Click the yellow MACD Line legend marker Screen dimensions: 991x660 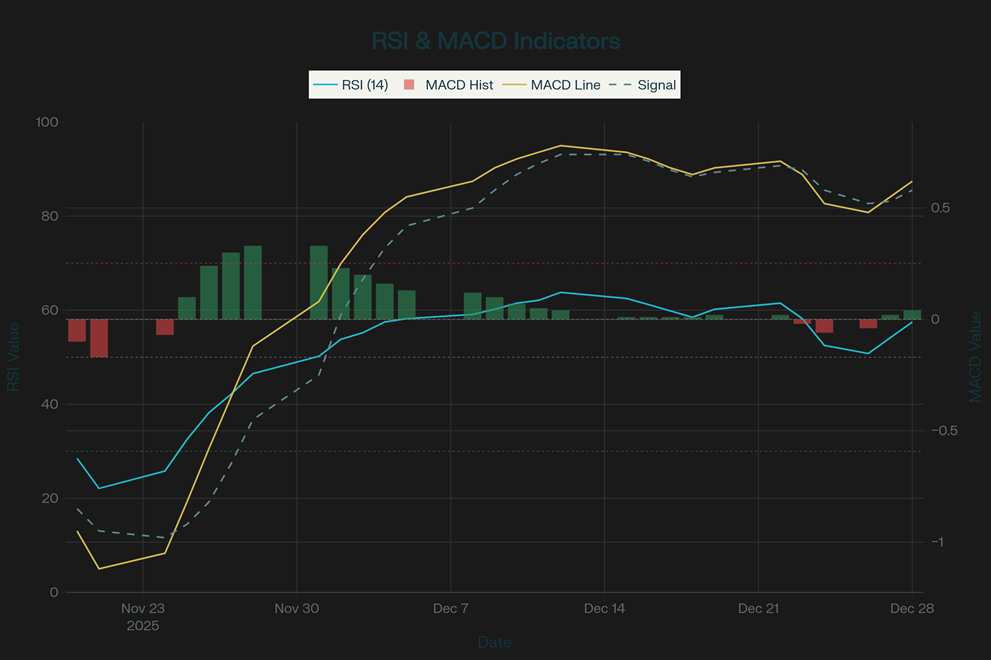(x=514, y=85)
